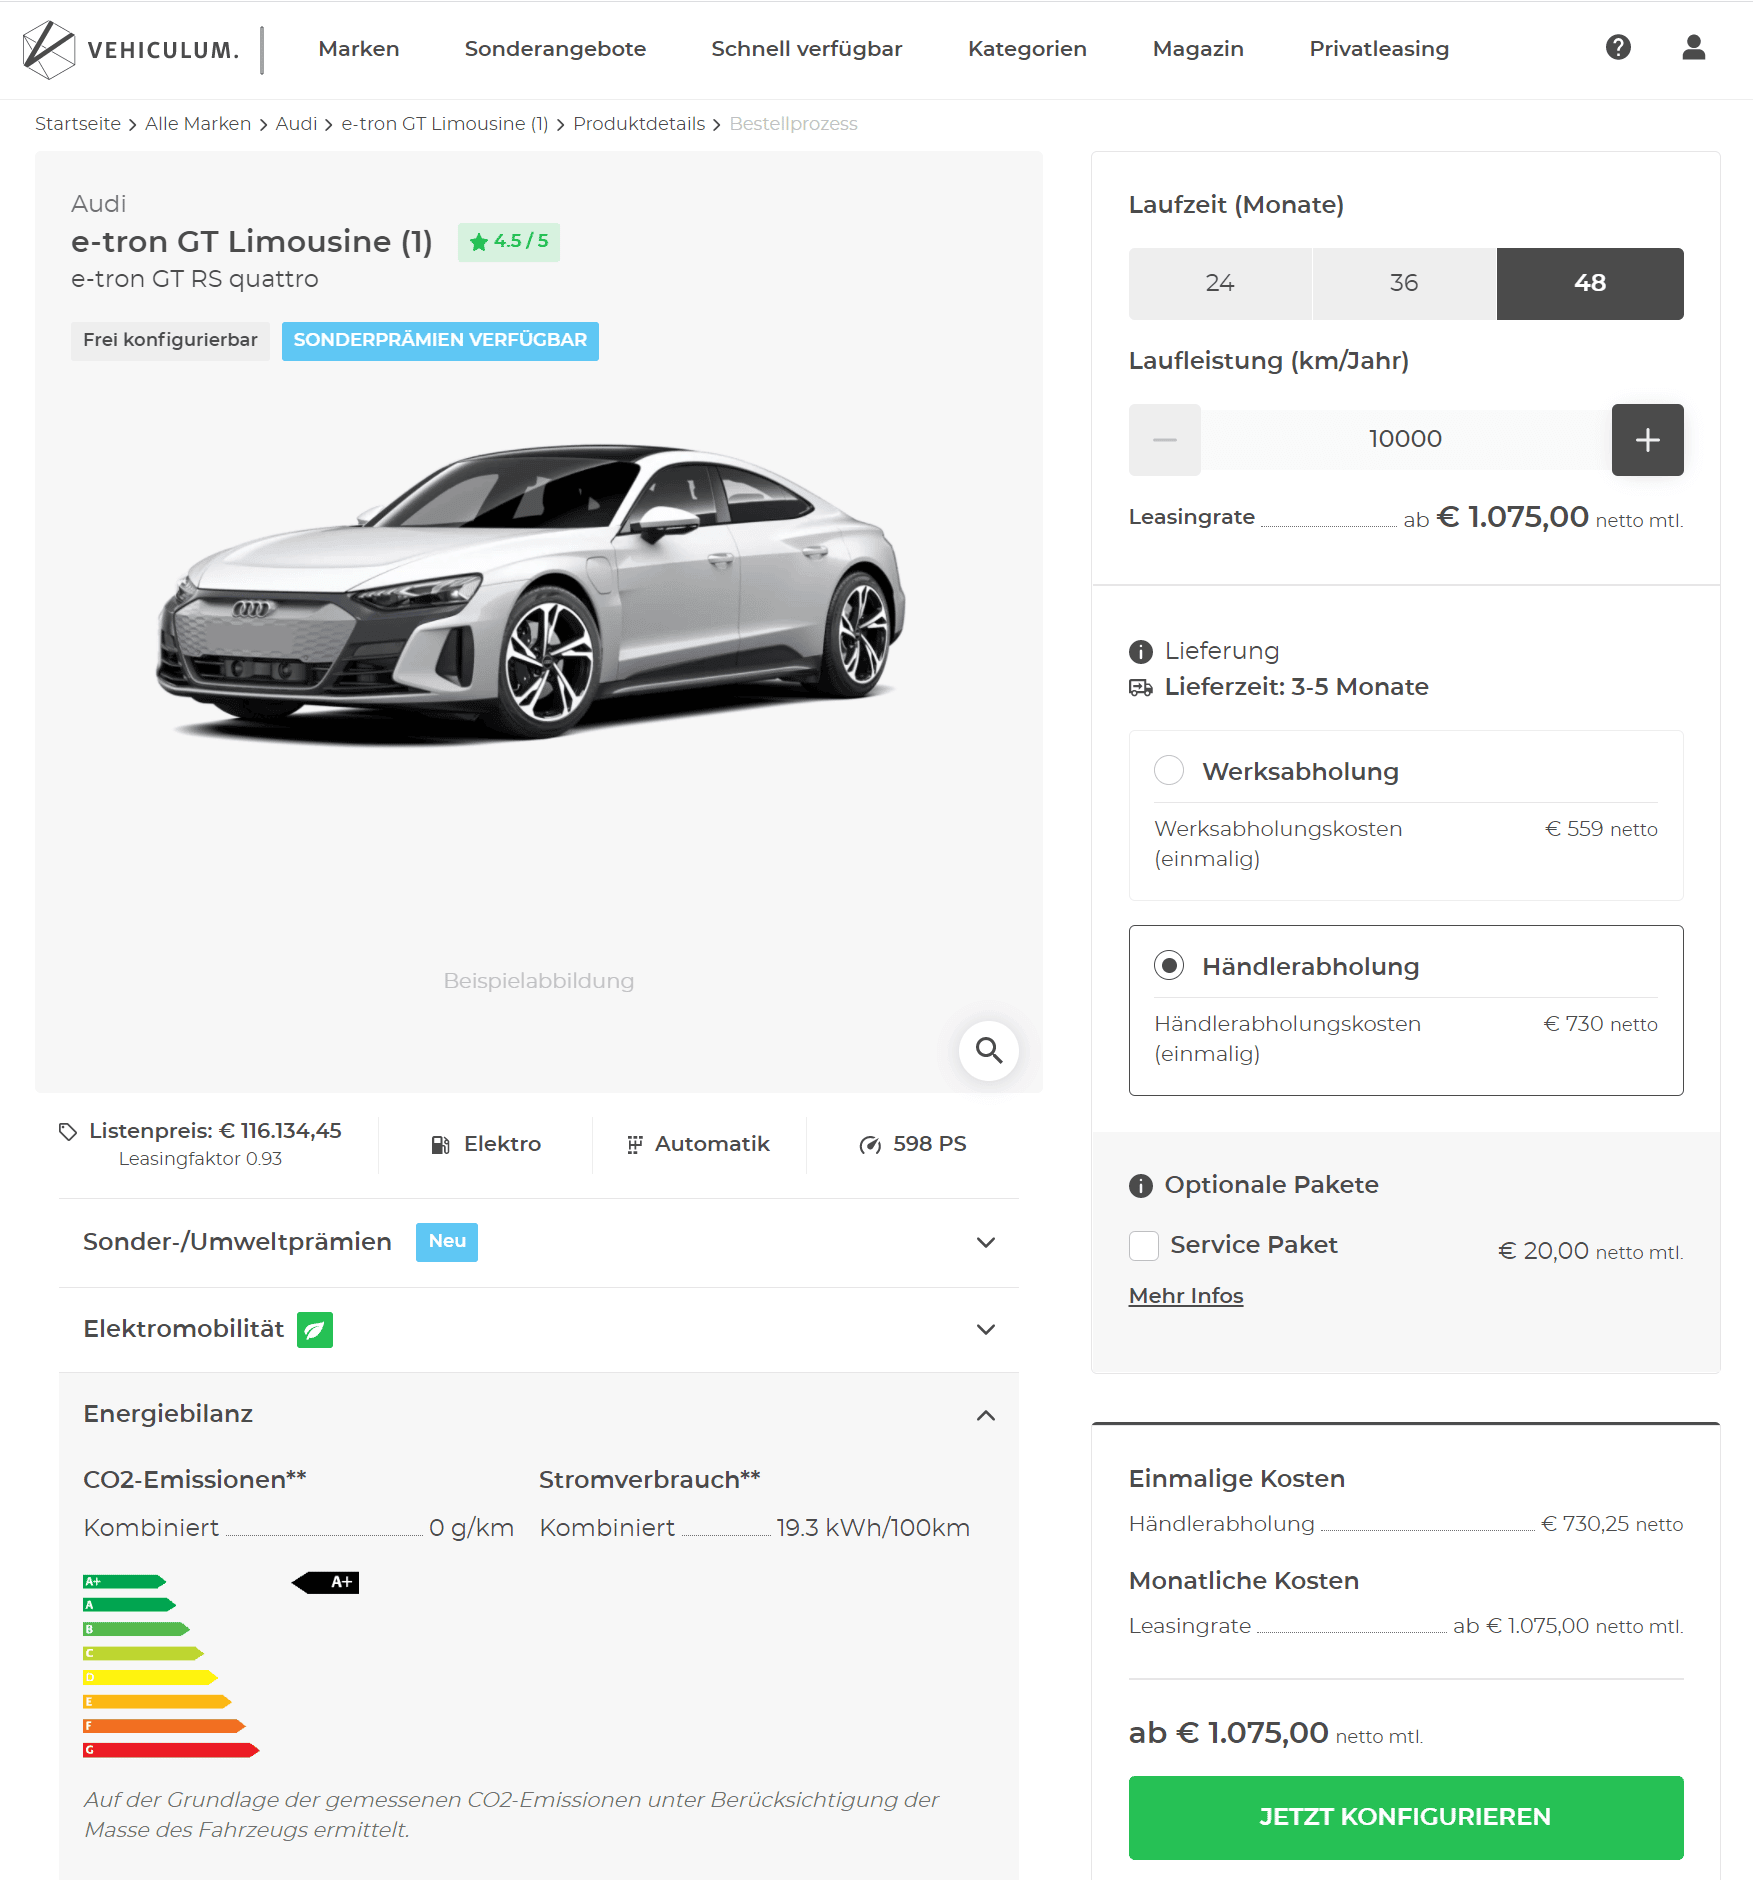Click the price tag icon by Listenpreis

pyautogui.click(x=68, y=1131)
